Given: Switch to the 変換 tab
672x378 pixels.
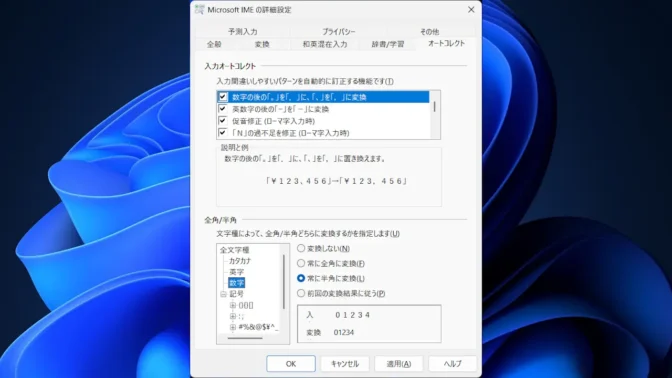Looking at the screenshot, I should click(x=262, y=44).
